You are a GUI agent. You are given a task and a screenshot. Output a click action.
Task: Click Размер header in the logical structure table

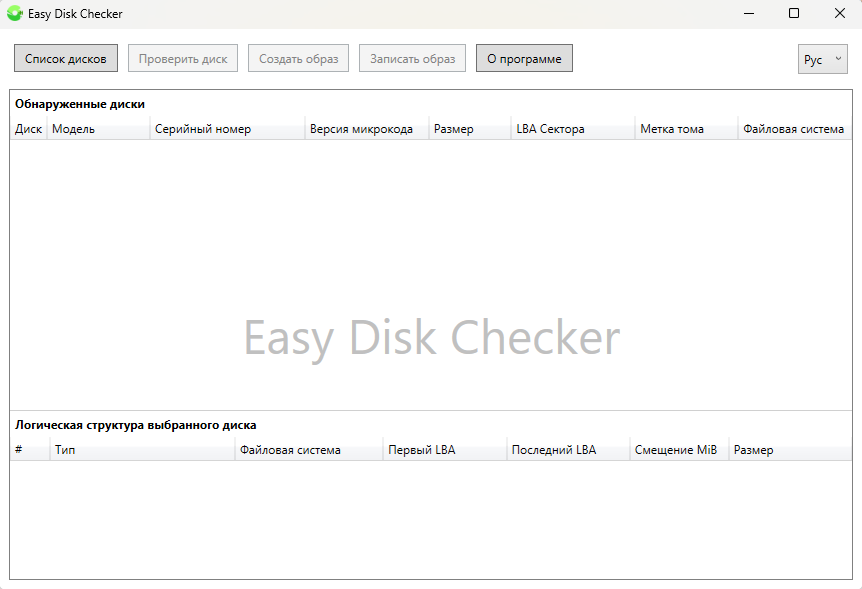(x=791, y=450)
